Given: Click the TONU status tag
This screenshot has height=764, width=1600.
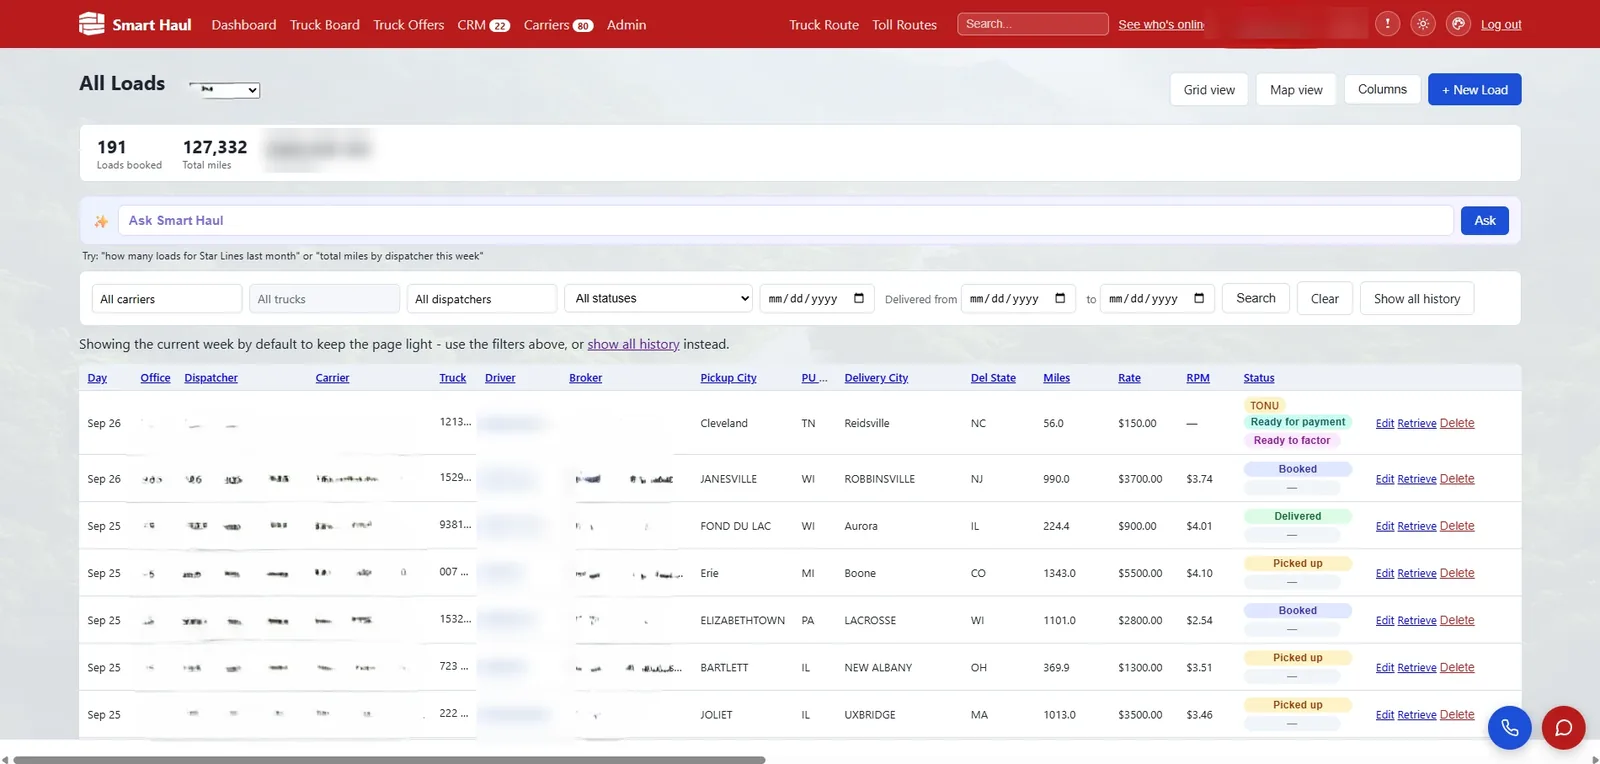Looking at the screenshot, I should (x=1264, y=405).
